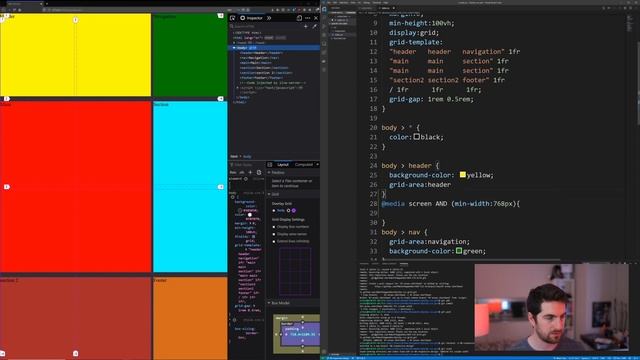Open VS Code Search activity bar icon
640x360 pixels.
coord(324,18)
